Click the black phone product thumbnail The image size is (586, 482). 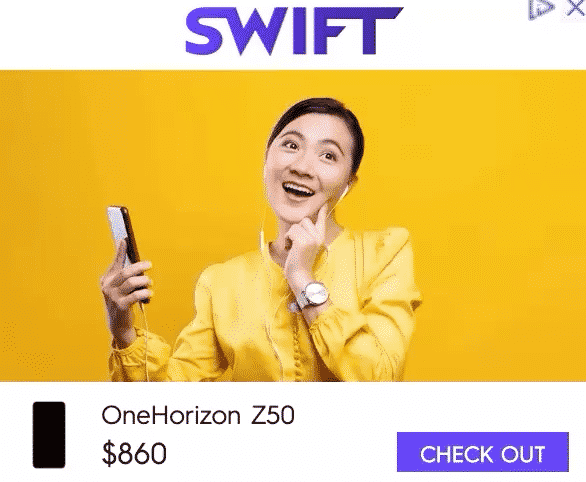49,435
